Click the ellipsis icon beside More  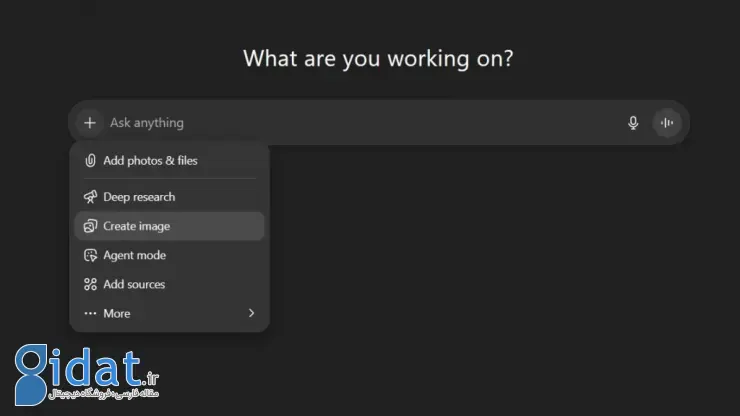coord(90,313)
